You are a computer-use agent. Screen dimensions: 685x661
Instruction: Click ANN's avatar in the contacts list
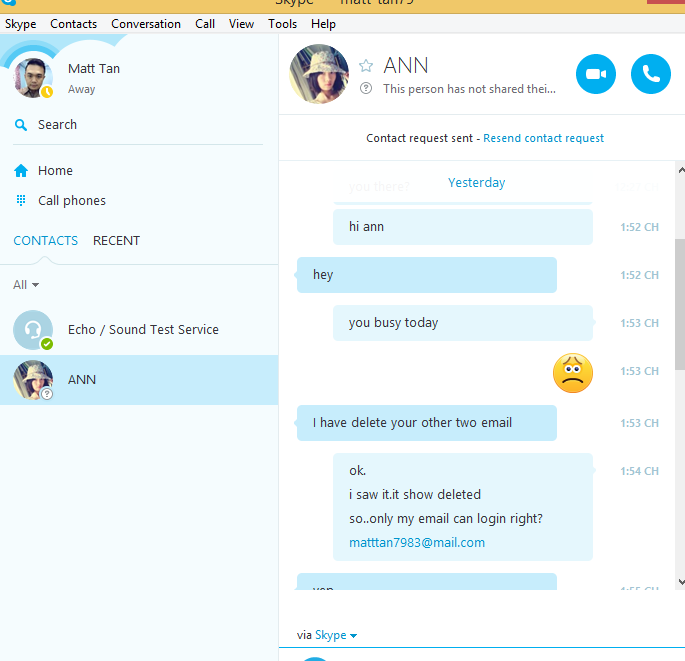33,380
